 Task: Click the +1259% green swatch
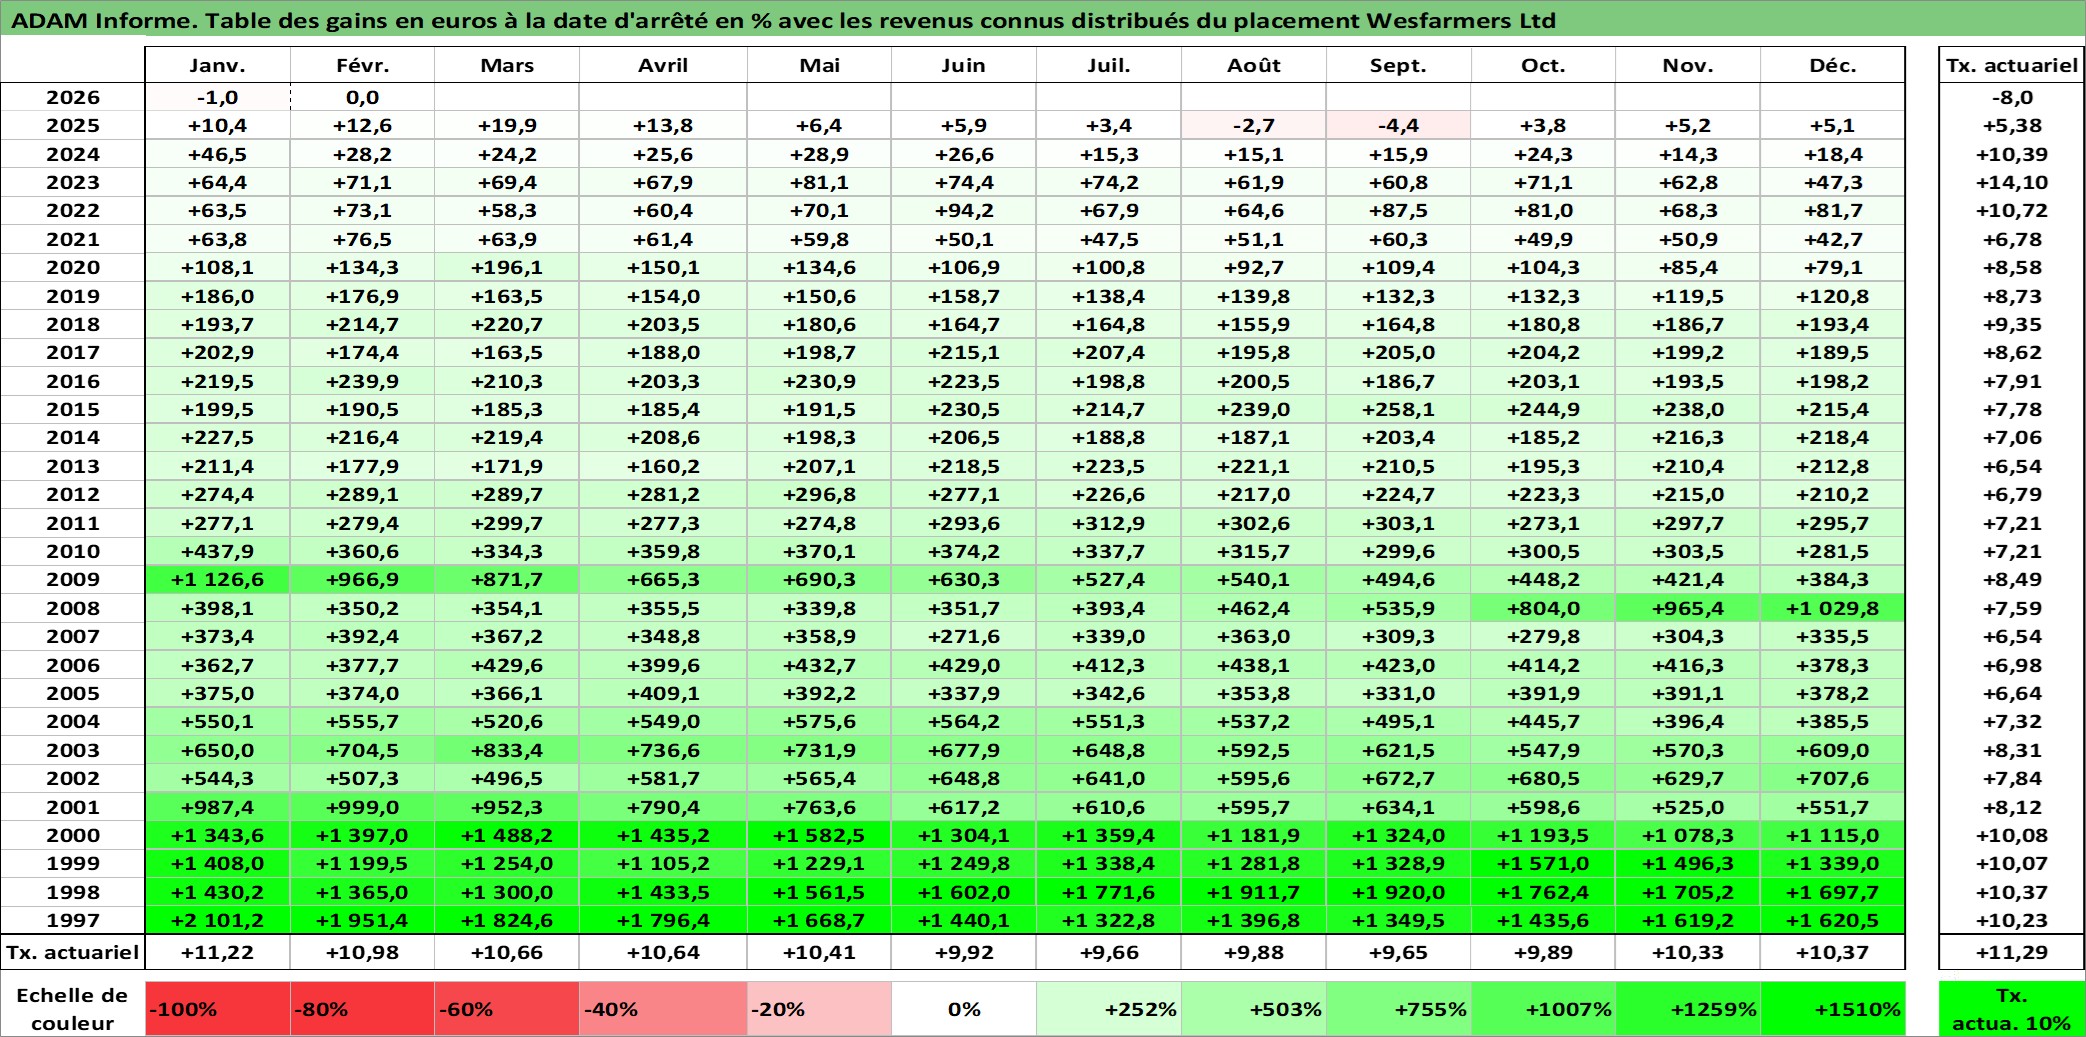pos(1688,1009)
